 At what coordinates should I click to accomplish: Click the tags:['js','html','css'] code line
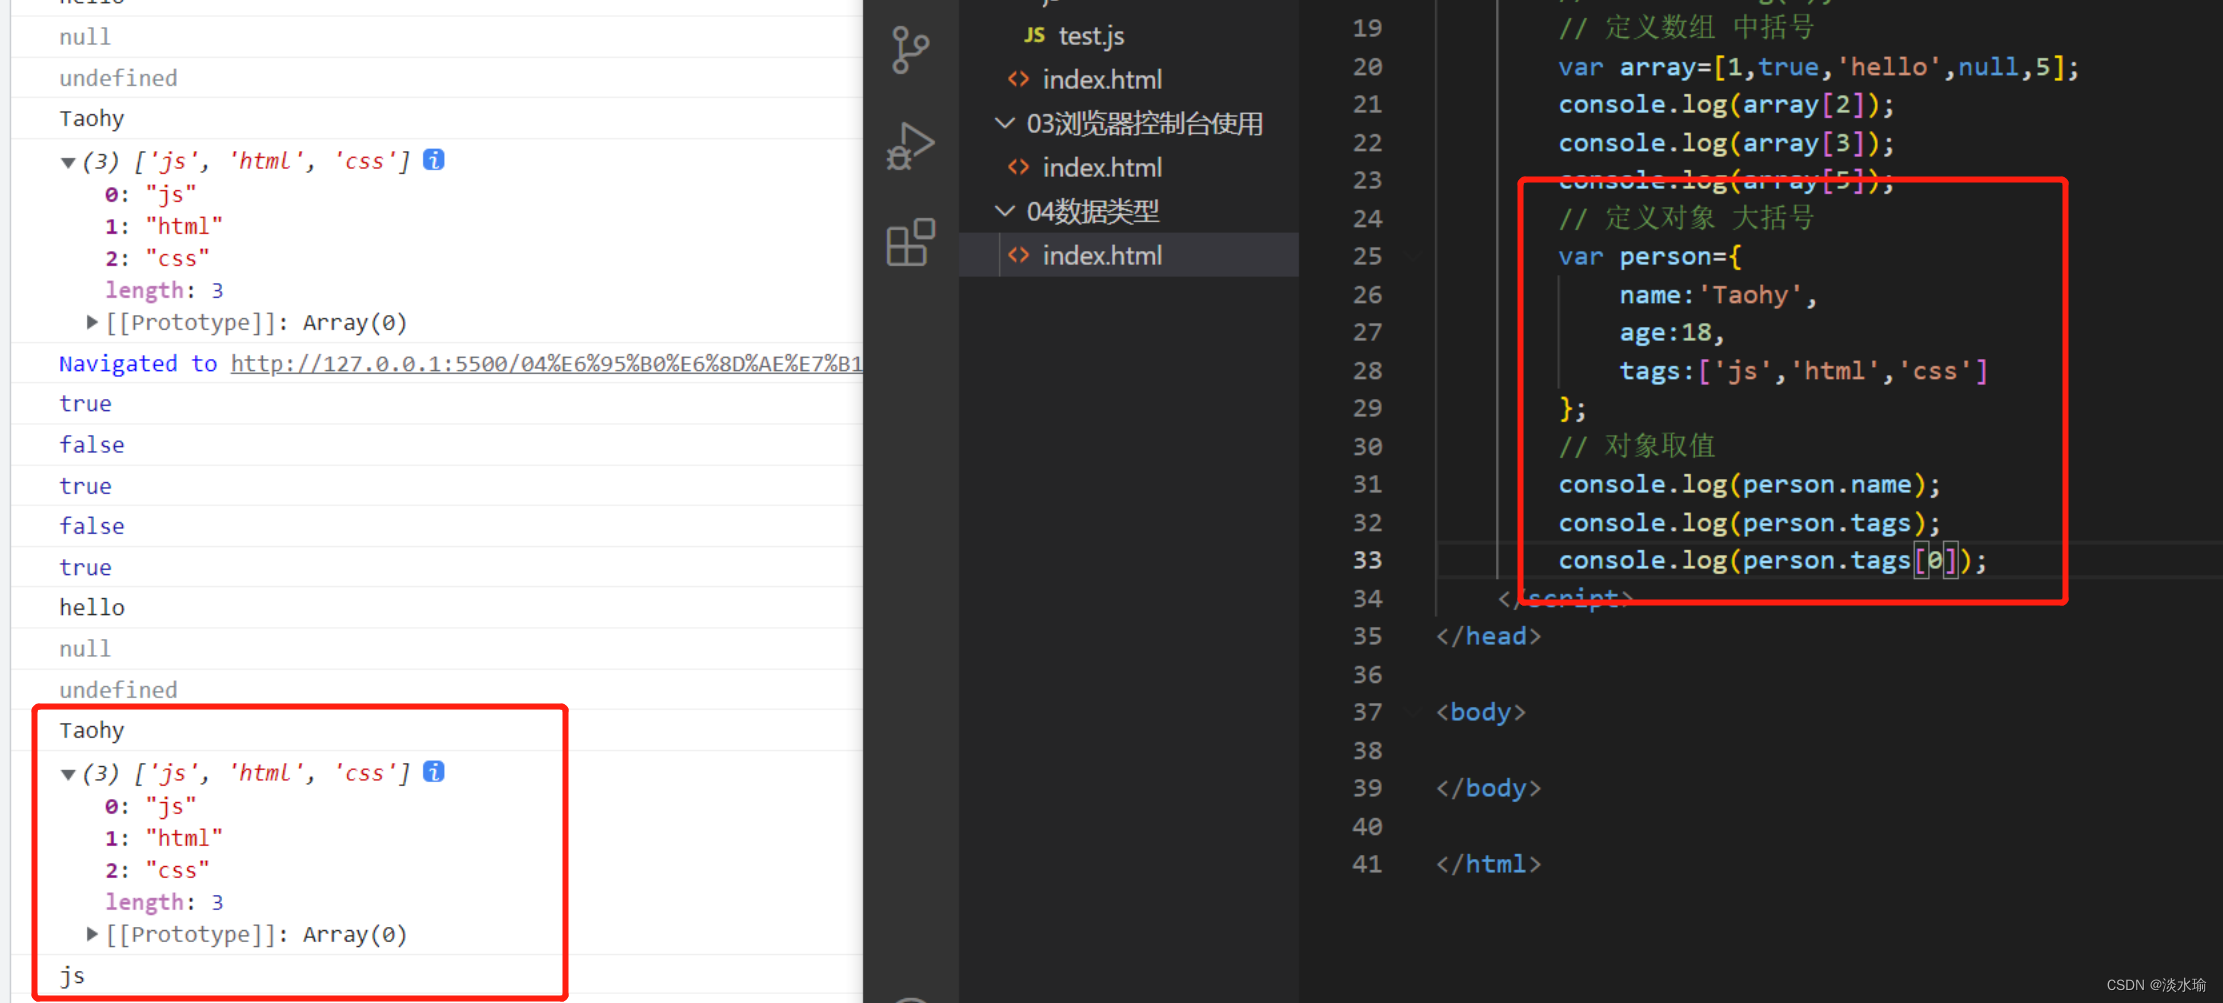coord(1804,371)
